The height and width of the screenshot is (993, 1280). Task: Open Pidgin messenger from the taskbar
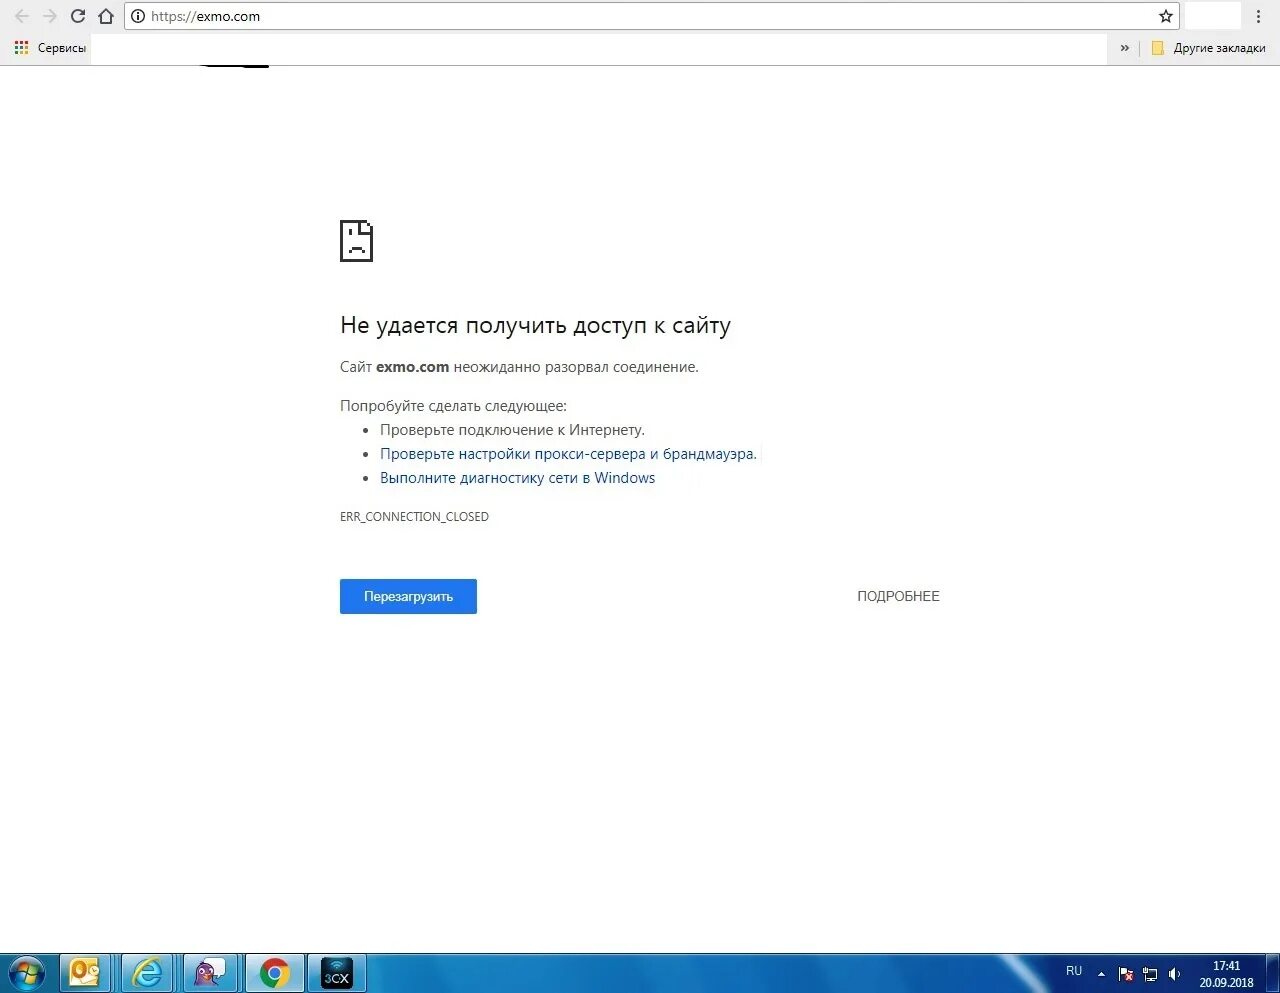[x=209, y=973]
